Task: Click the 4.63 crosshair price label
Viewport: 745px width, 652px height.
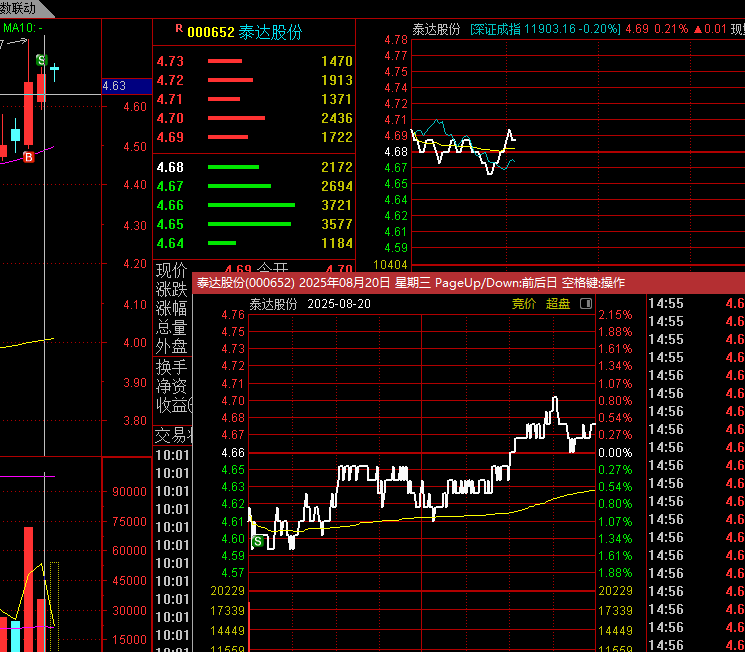Action: pyautogui.click(x=126, y=86)
